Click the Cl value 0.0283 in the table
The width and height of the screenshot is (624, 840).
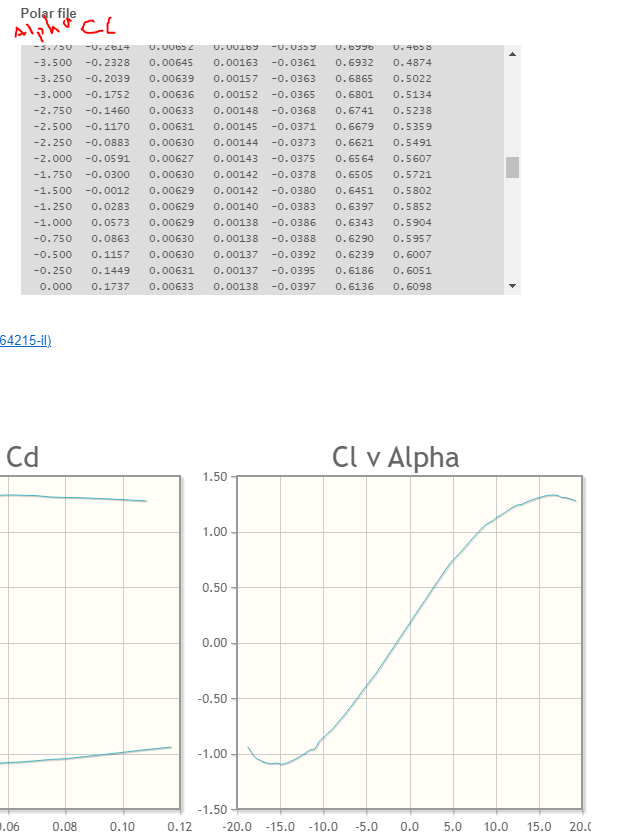110,207
